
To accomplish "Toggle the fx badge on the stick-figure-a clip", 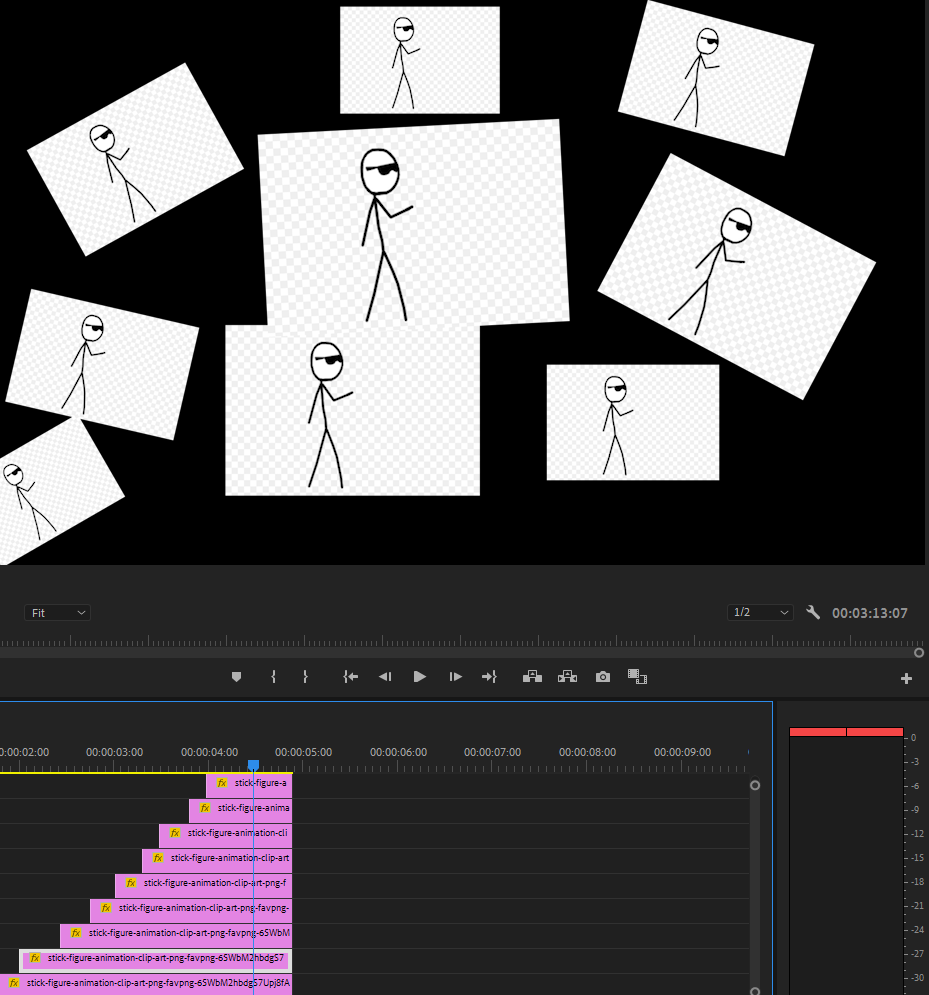I will [221, 784].
